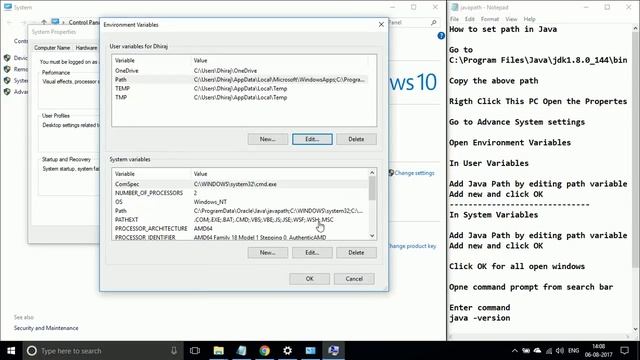Click the search icon in Control Panel
This screenshot has width=640, height=360.
(433, 22)
